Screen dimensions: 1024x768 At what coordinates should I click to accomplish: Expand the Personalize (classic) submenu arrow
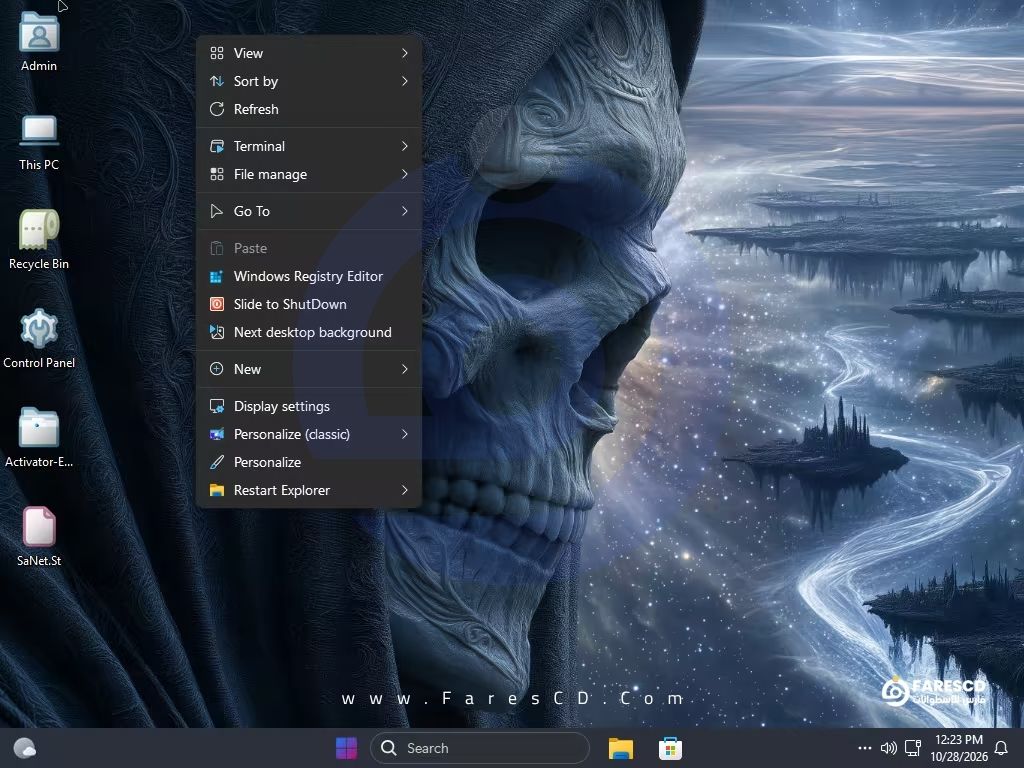point(405,434)
